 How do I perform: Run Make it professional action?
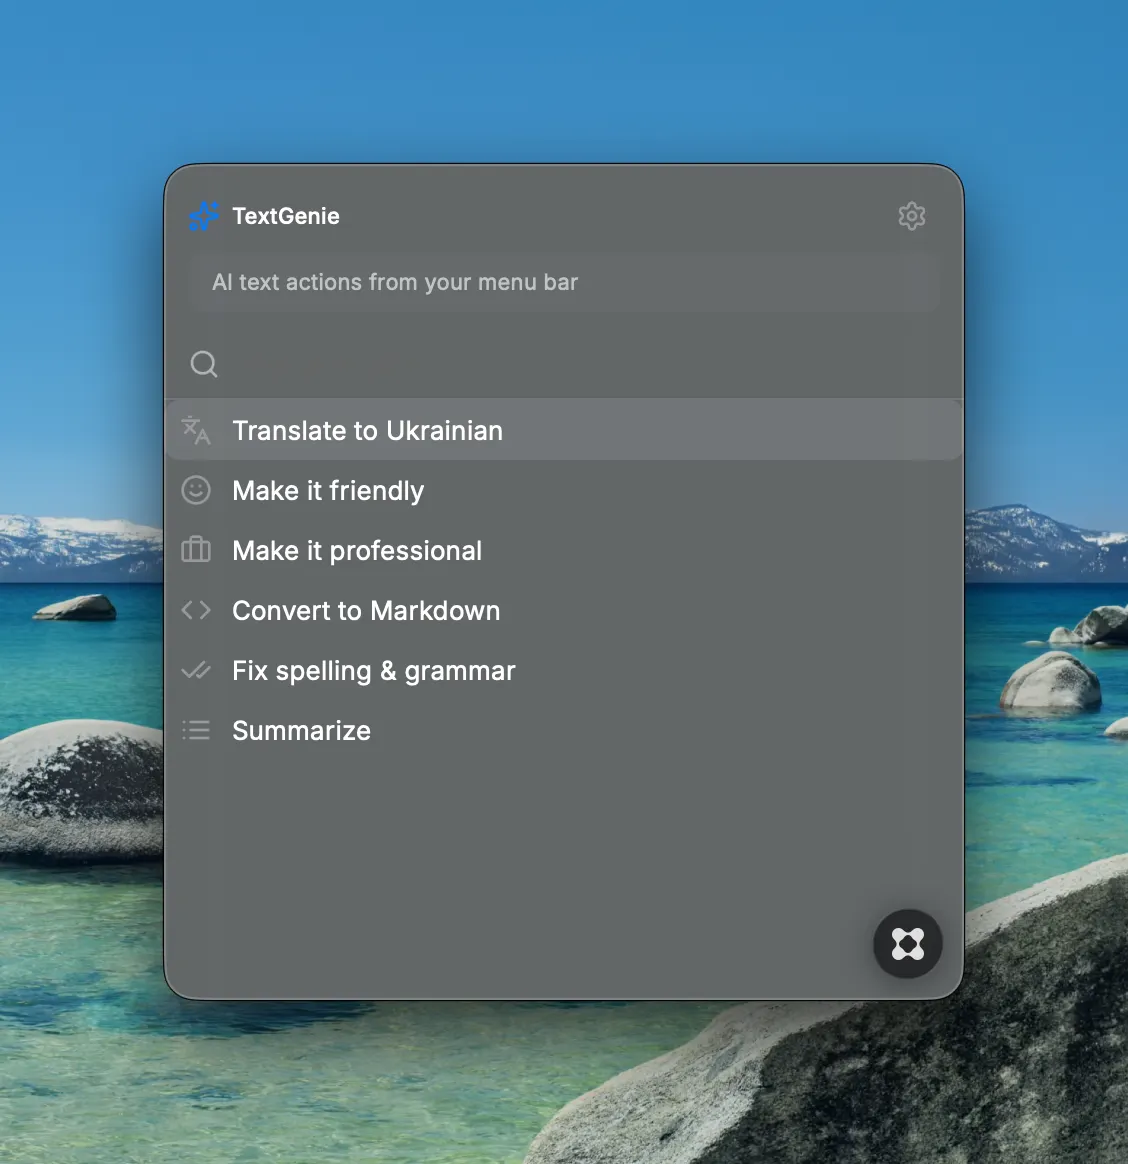click(x=564, y=551)
